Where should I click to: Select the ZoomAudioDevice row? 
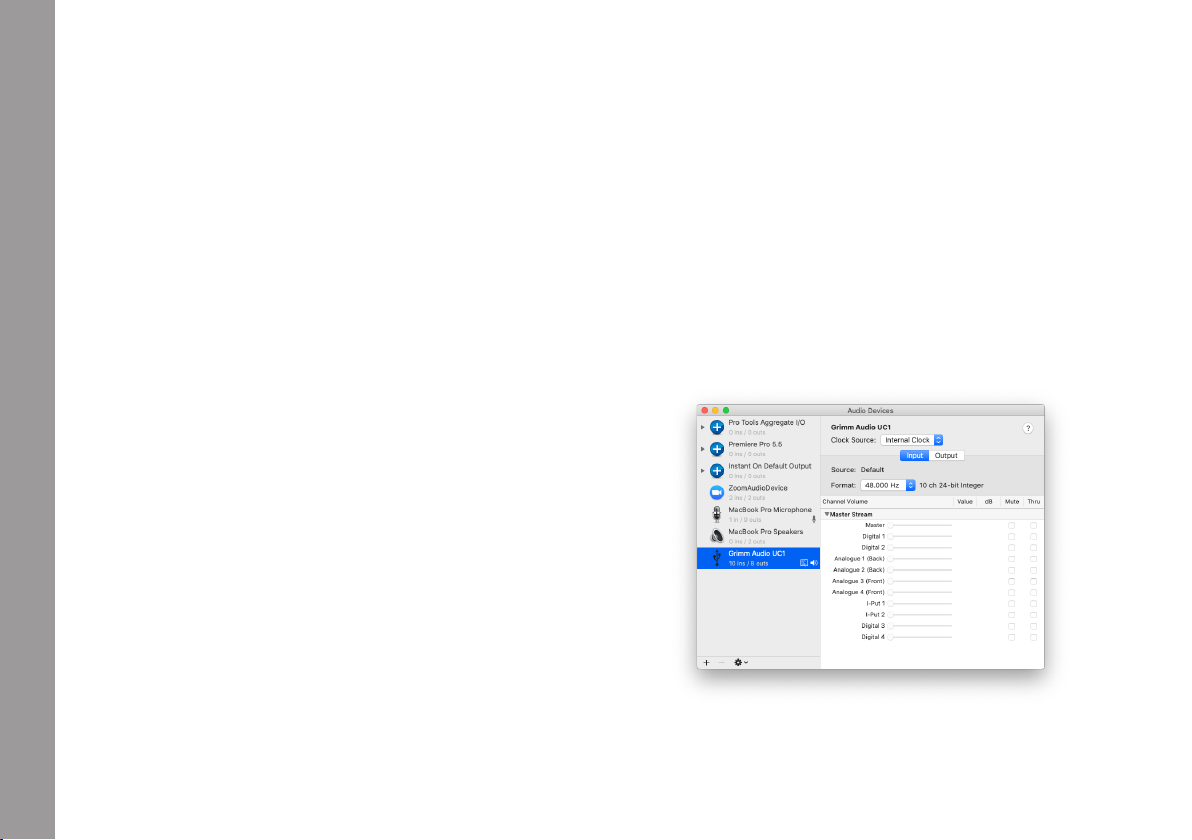(759, 493)
